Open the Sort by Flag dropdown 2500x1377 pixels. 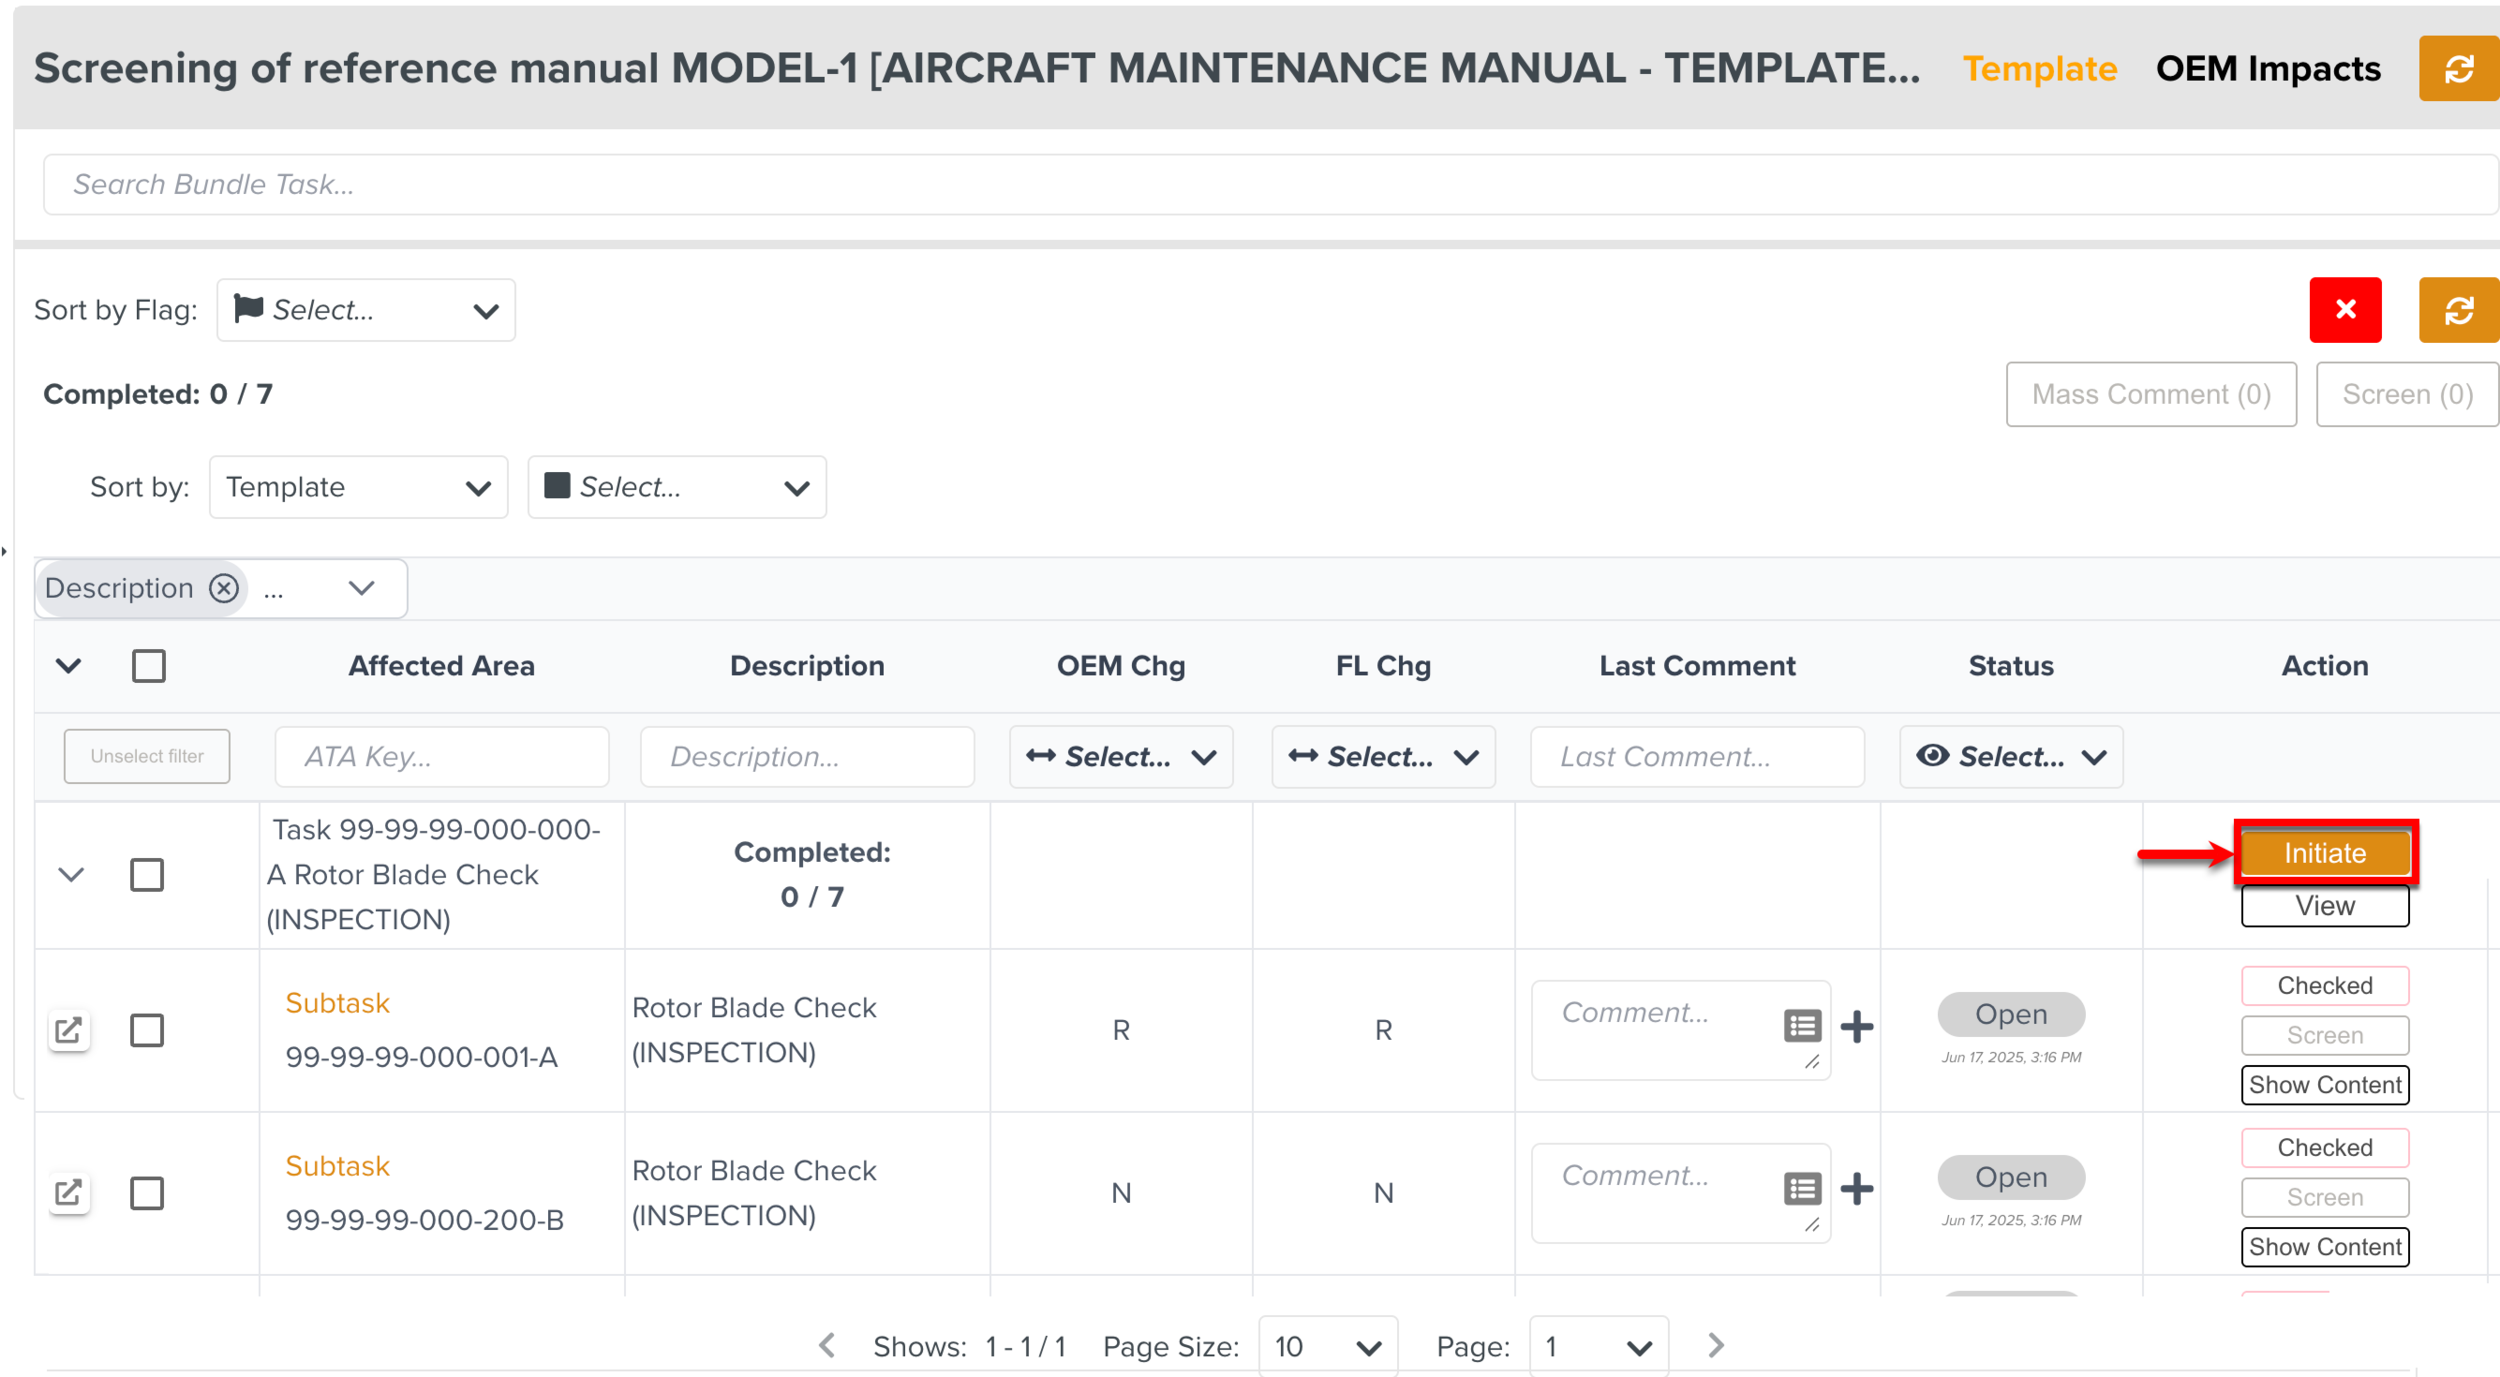click(366, 310)
